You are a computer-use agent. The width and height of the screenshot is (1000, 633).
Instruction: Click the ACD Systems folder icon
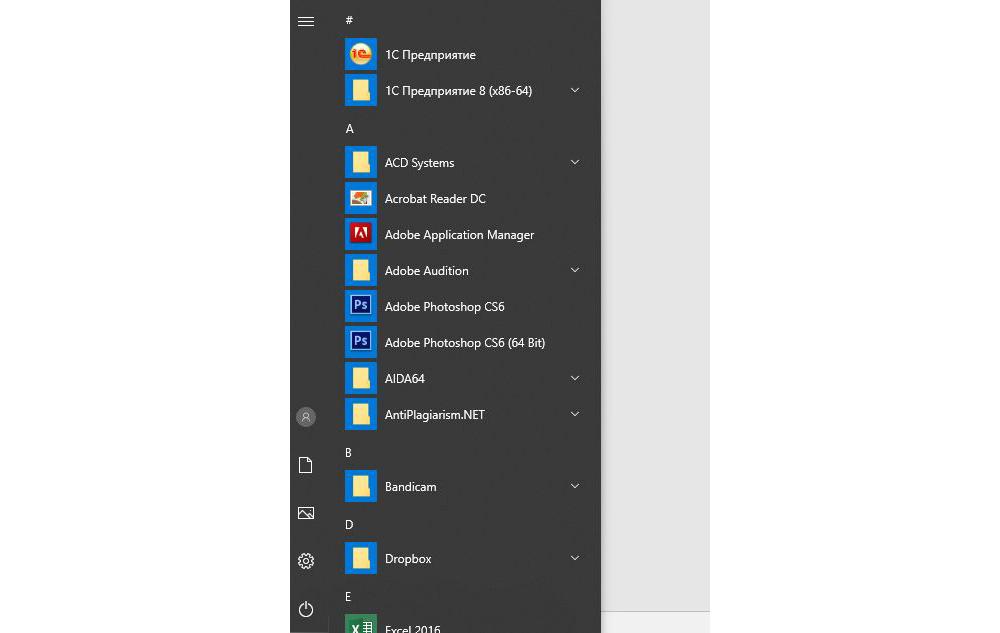pos(361,163)
